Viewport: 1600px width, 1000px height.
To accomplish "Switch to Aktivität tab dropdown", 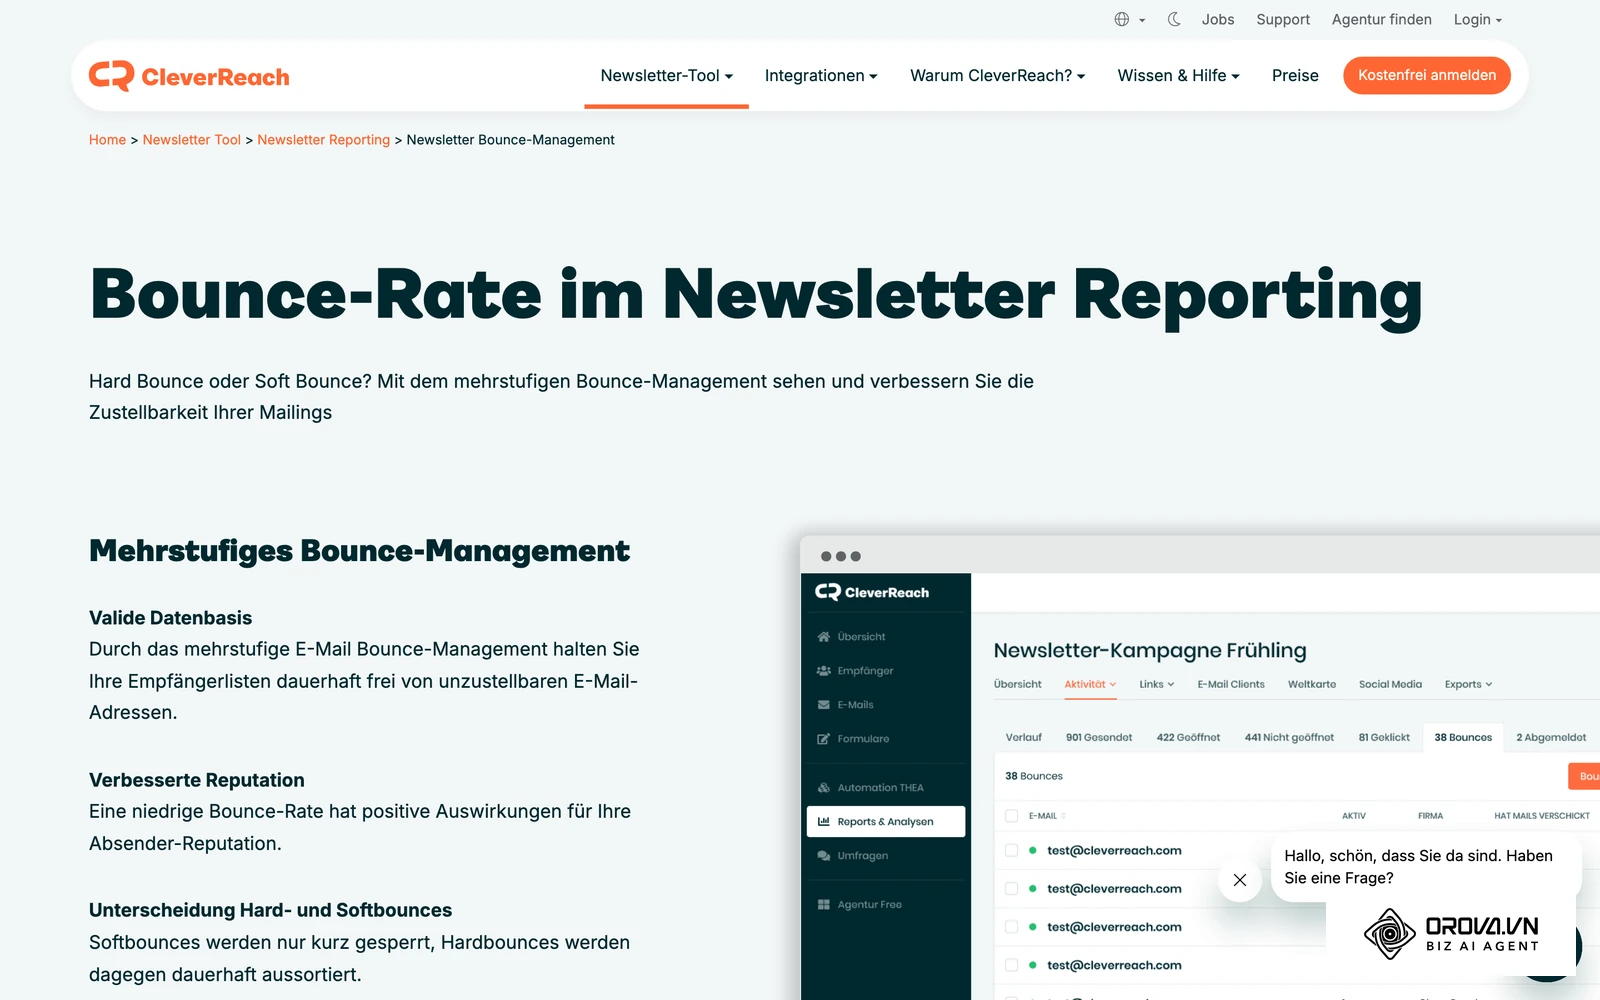I will (x=1090, y=685).
